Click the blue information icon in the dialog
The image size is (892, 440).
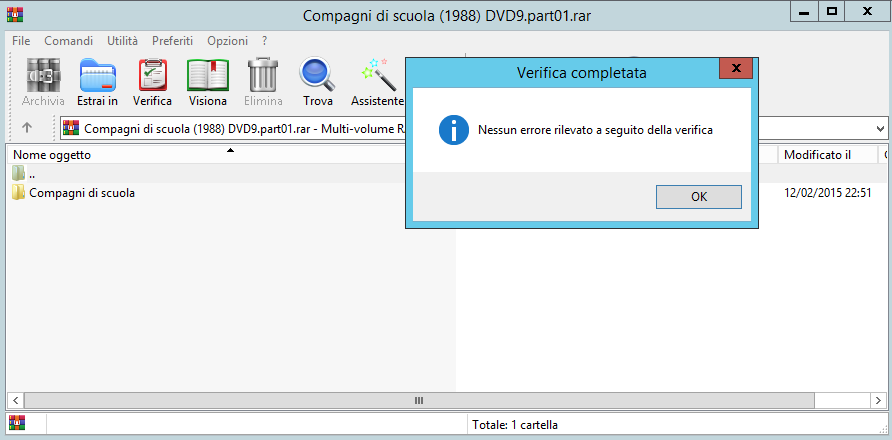[x=453, y=130]
